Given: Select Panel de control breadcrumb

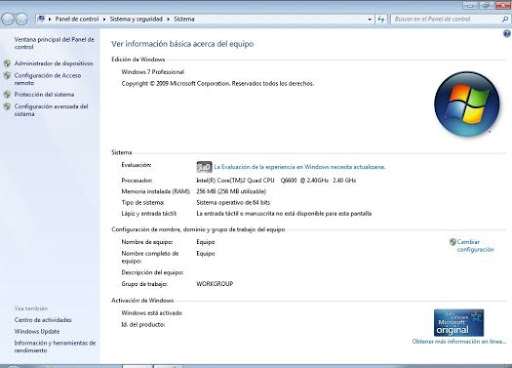Looking at the screenshot, I should pyautogui.click(x=77, y=19).
